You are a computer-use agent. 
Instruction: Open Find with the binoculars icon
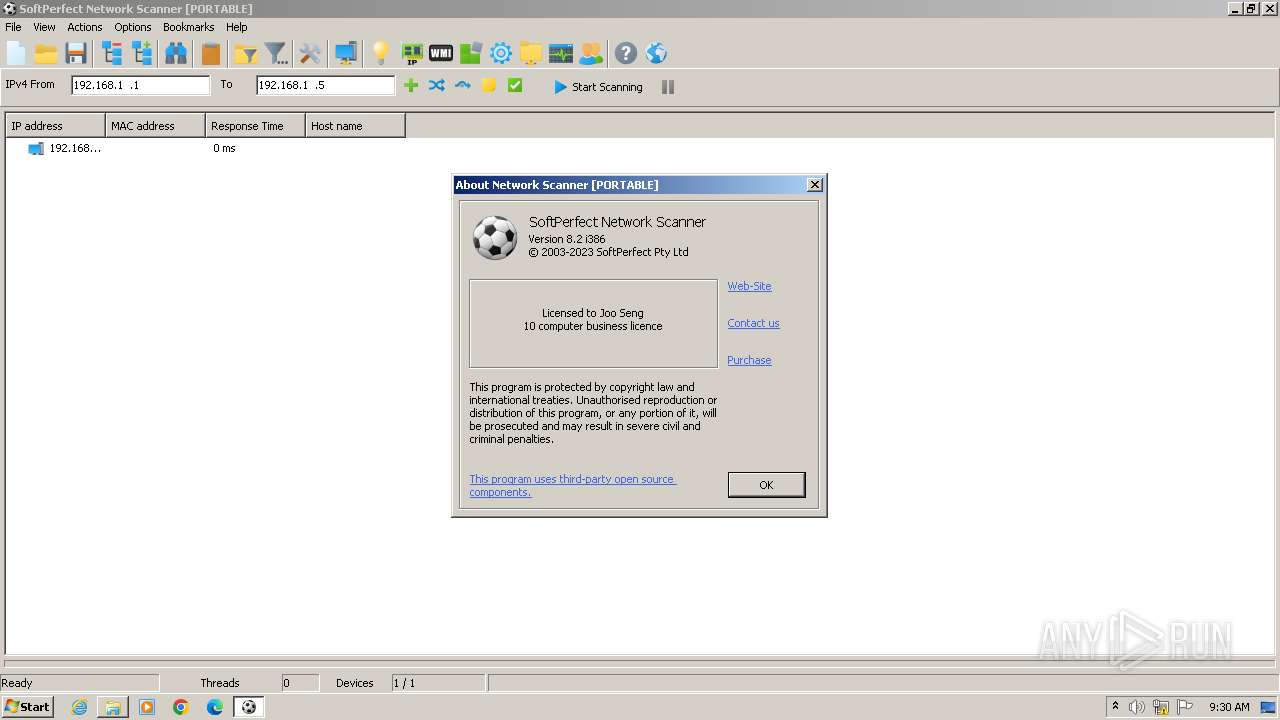tap(176, 53)
